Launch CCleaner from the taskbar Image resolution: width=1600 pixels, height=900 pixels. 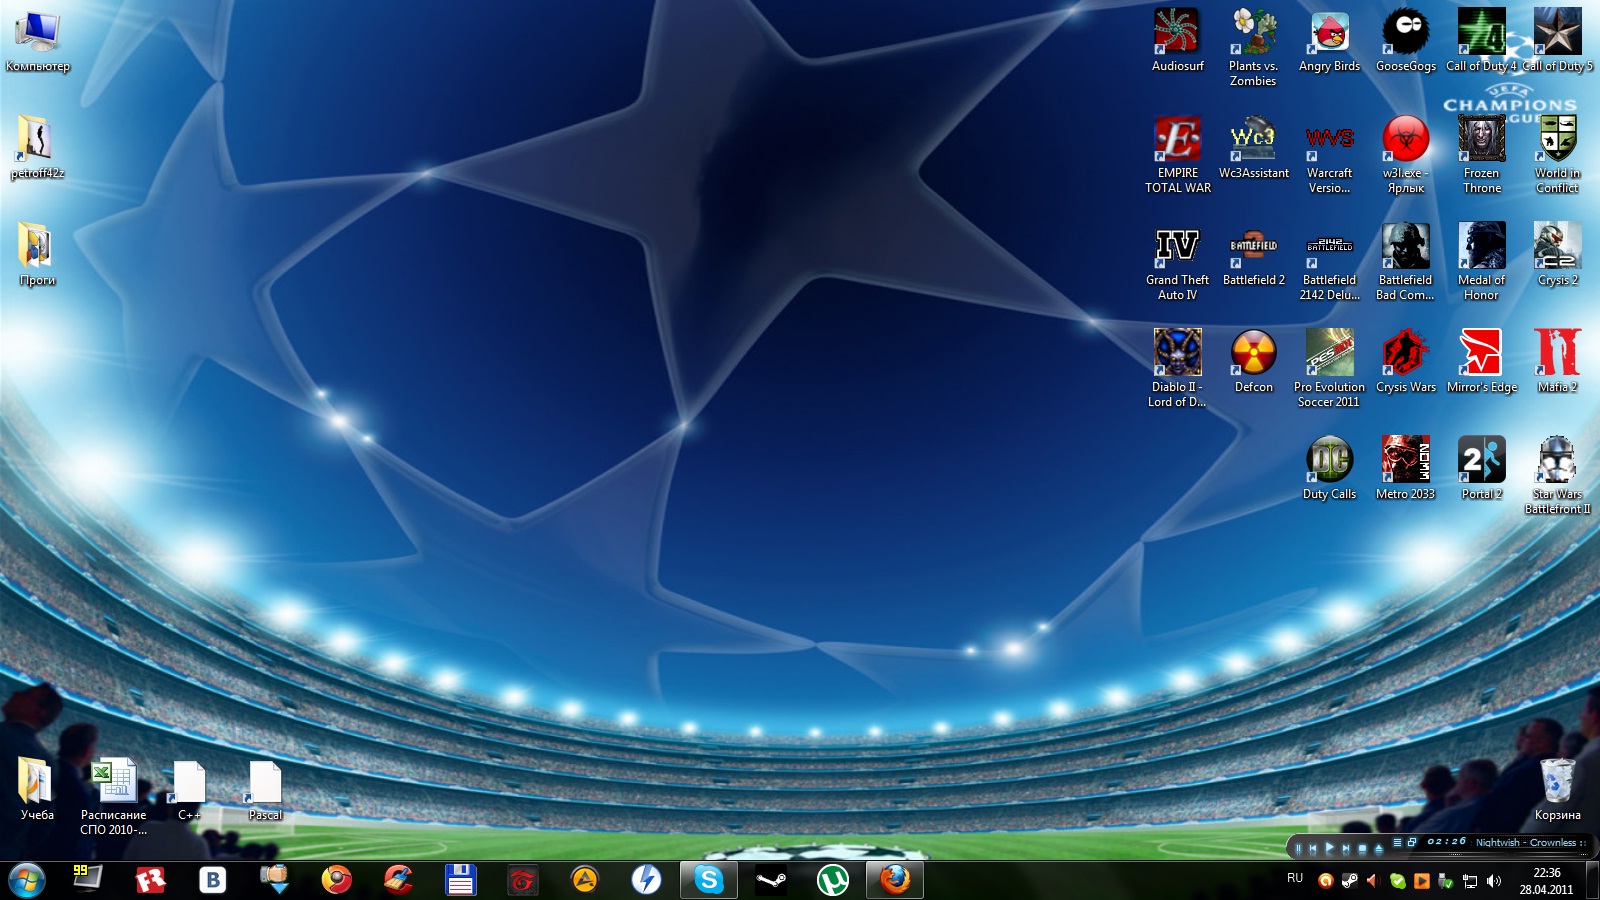(398, 880)
